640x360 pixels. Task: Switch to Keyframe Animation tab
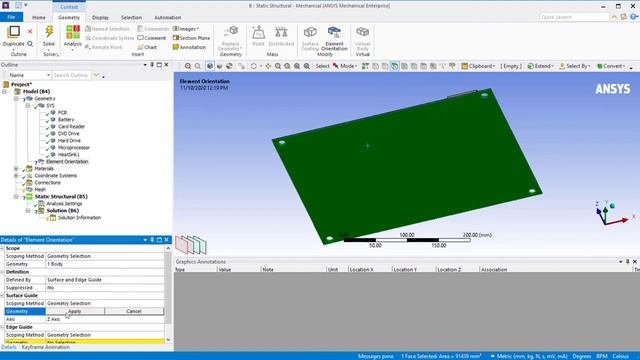(46, 347)
